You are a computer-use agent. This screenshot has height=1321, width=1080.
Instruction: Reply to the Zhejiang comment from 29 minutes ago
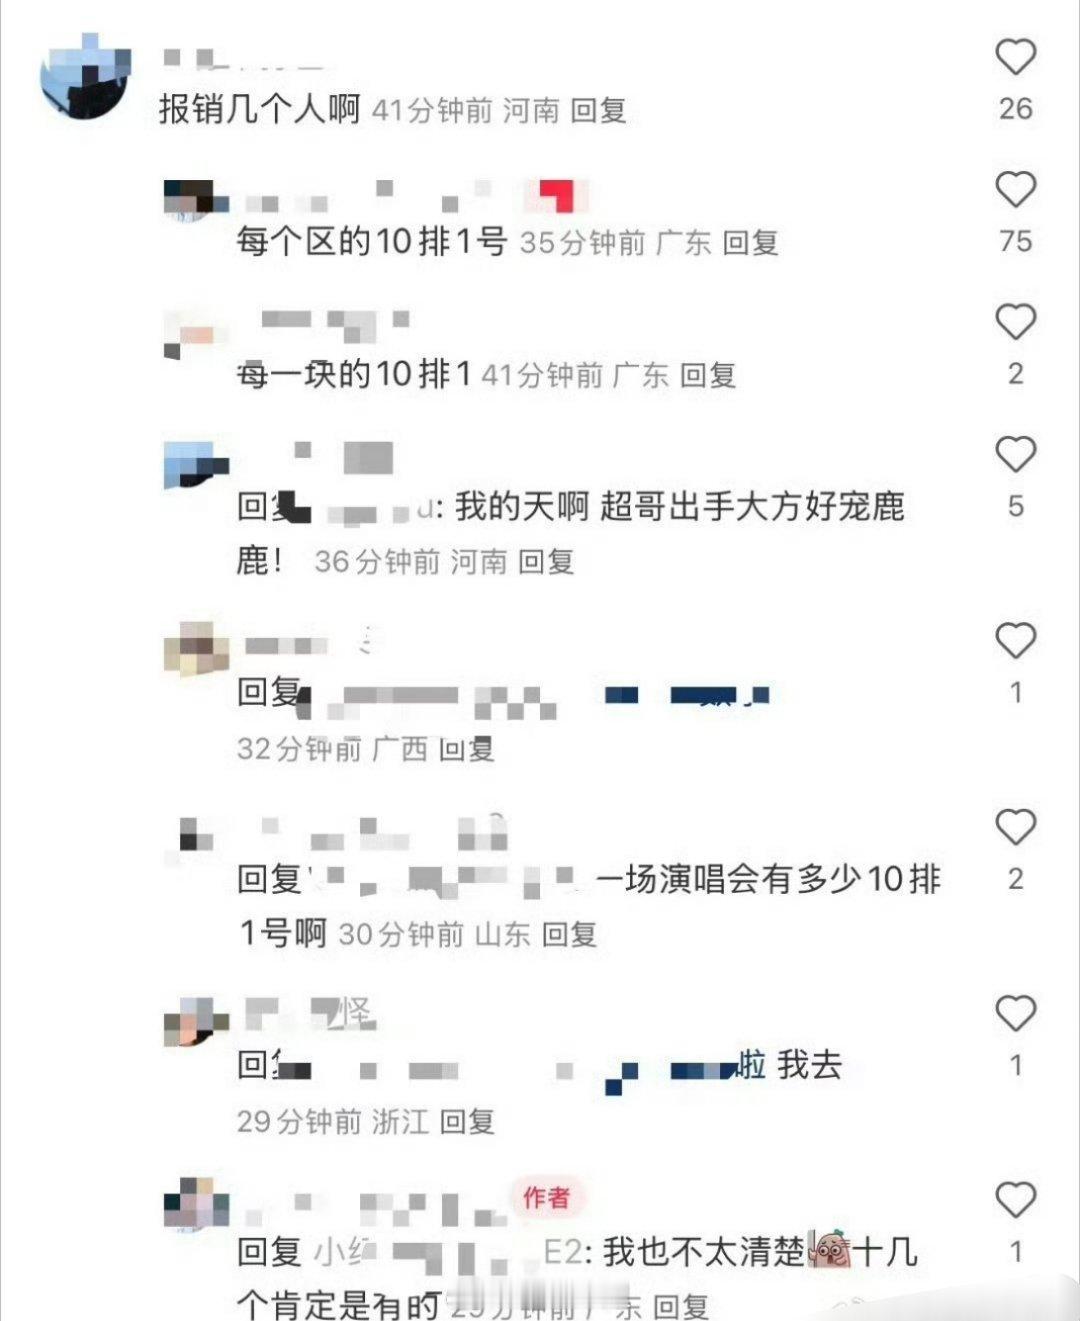(x=467, y=1121)
